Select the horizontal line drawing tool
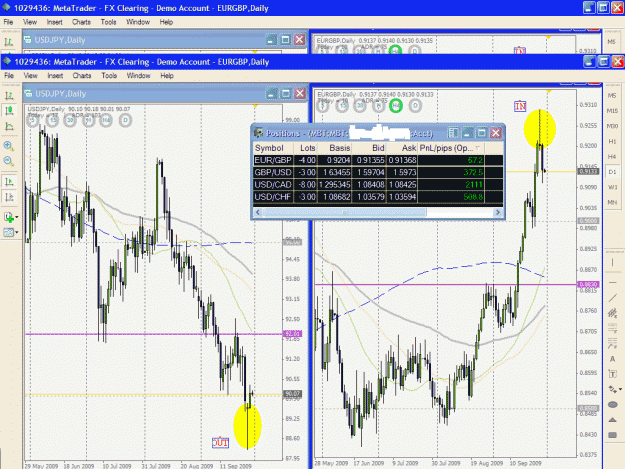This screenshot has width=625, height=469. pyautogui.click(x=613, y=282)
